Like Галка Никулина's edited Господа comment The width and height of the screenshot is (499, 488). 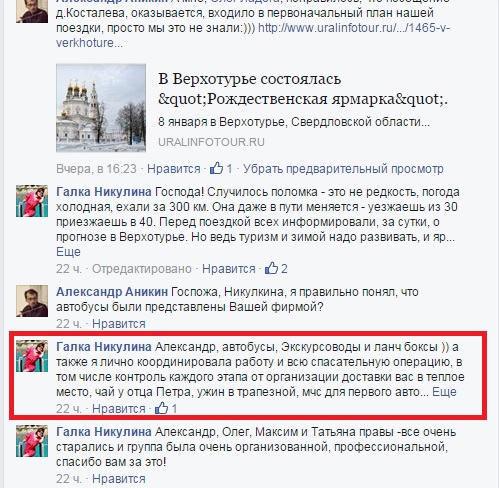[x=229, y=269]
